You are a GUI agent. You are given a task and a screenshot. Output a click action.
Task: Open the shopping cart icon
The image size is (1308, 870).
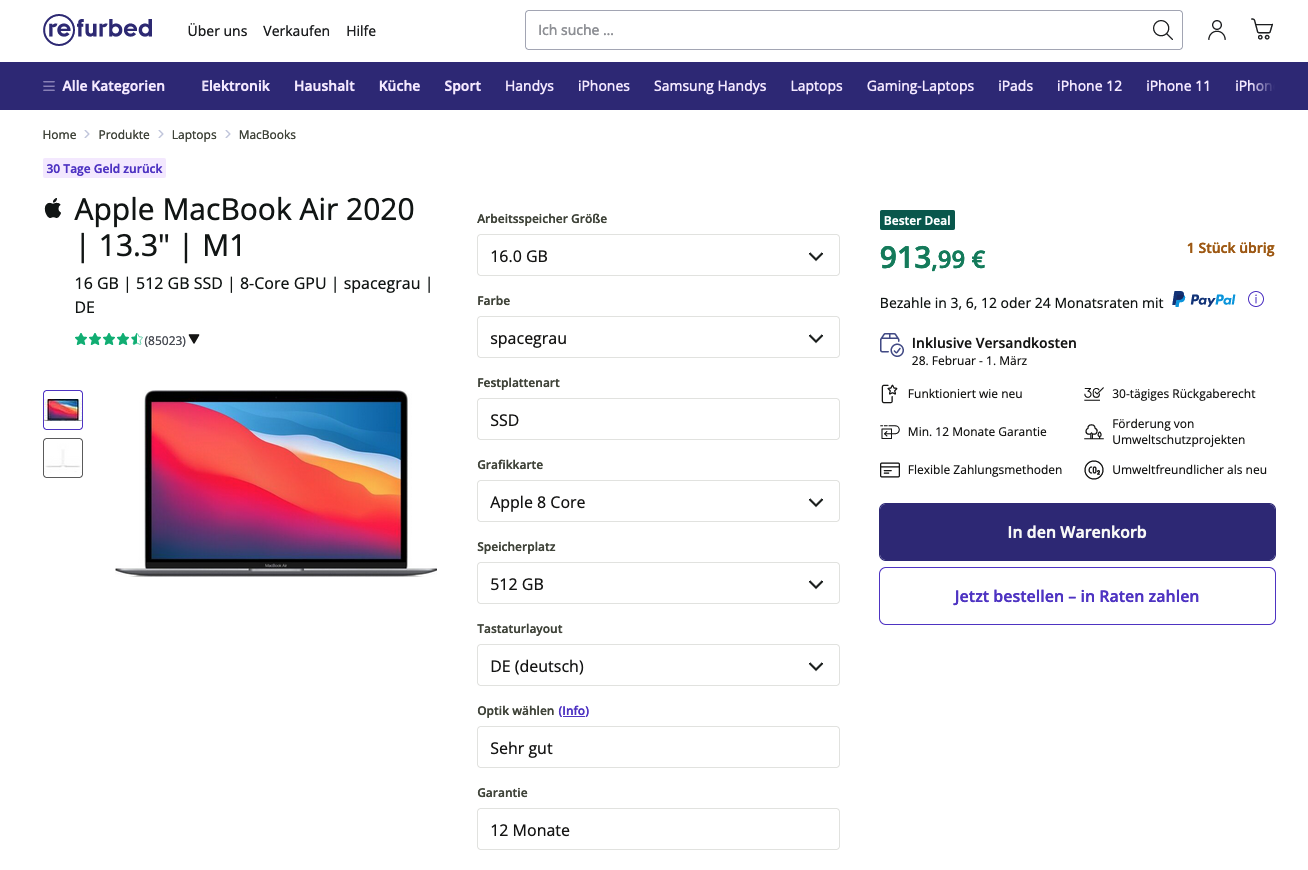1262,30
